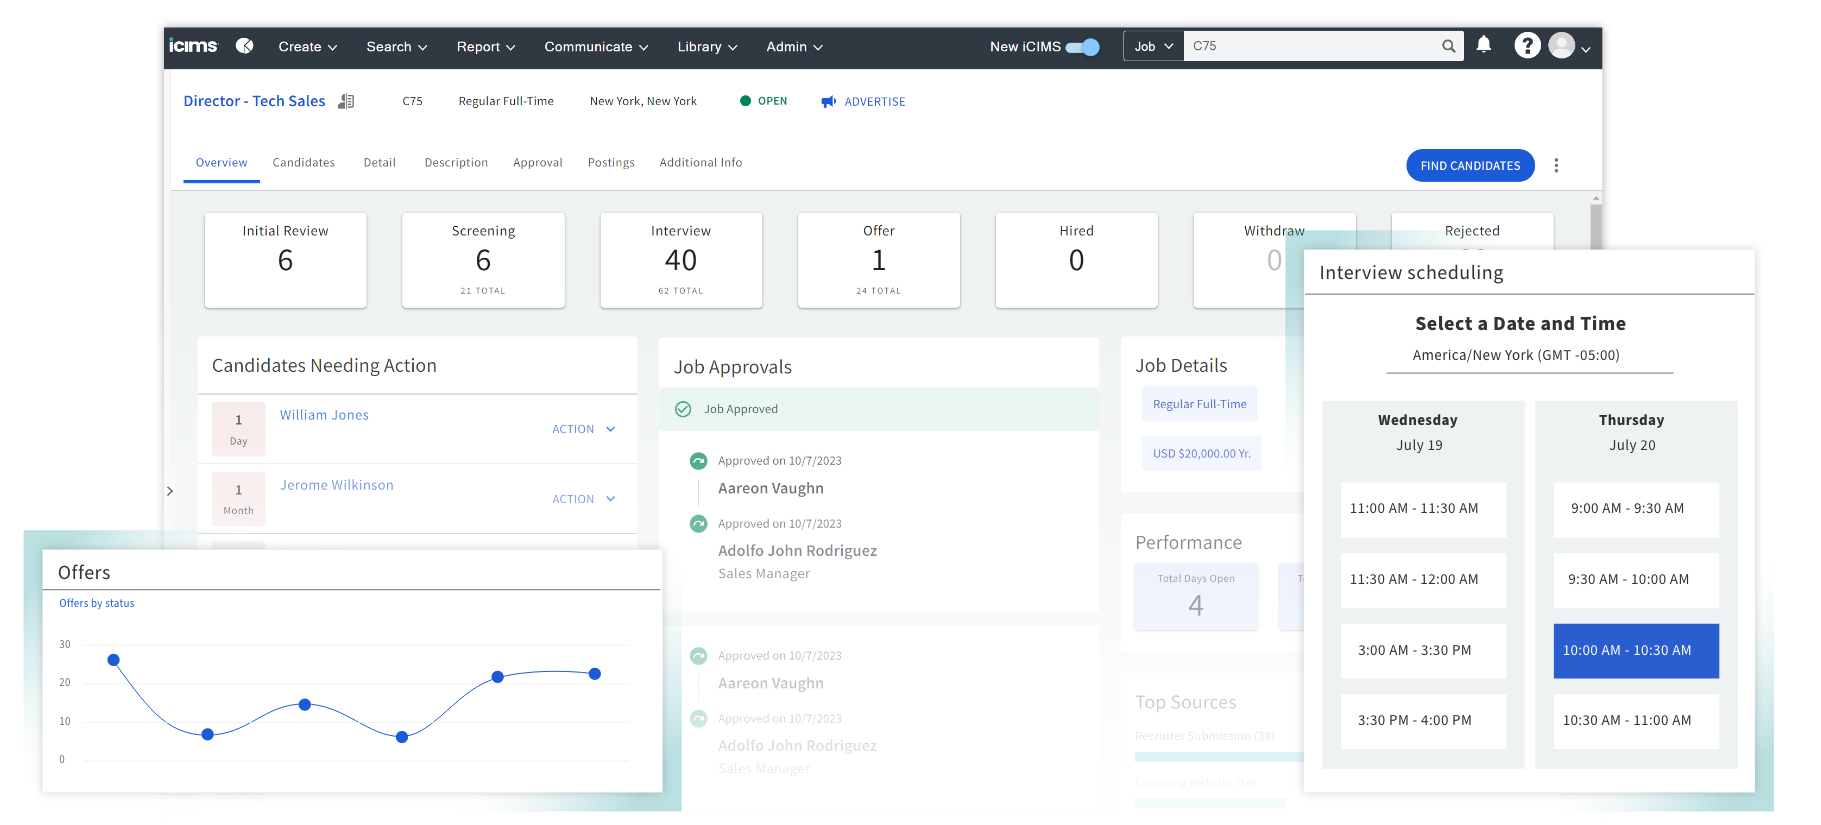The image size is (1821, 825).
Task: Click the first data point on Offers chart
Action: (114, 660)
